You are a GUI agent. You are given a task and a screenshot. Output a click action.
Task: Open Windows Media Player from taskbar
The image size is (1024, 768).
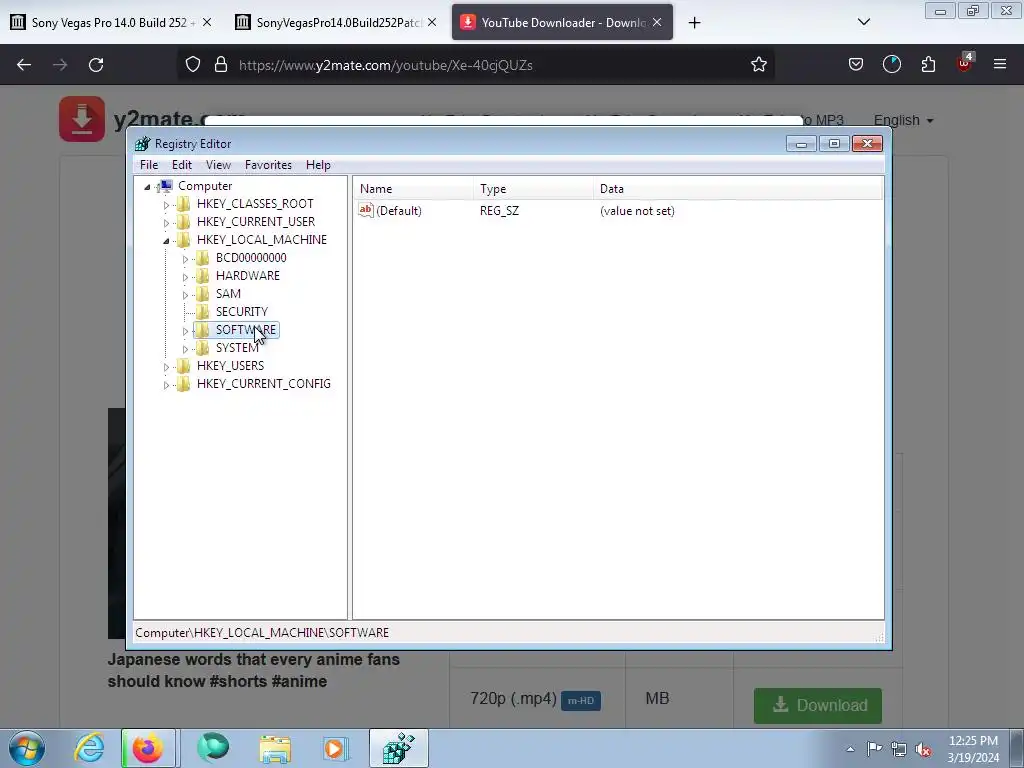pyautogui.click(x=336, y=748)
